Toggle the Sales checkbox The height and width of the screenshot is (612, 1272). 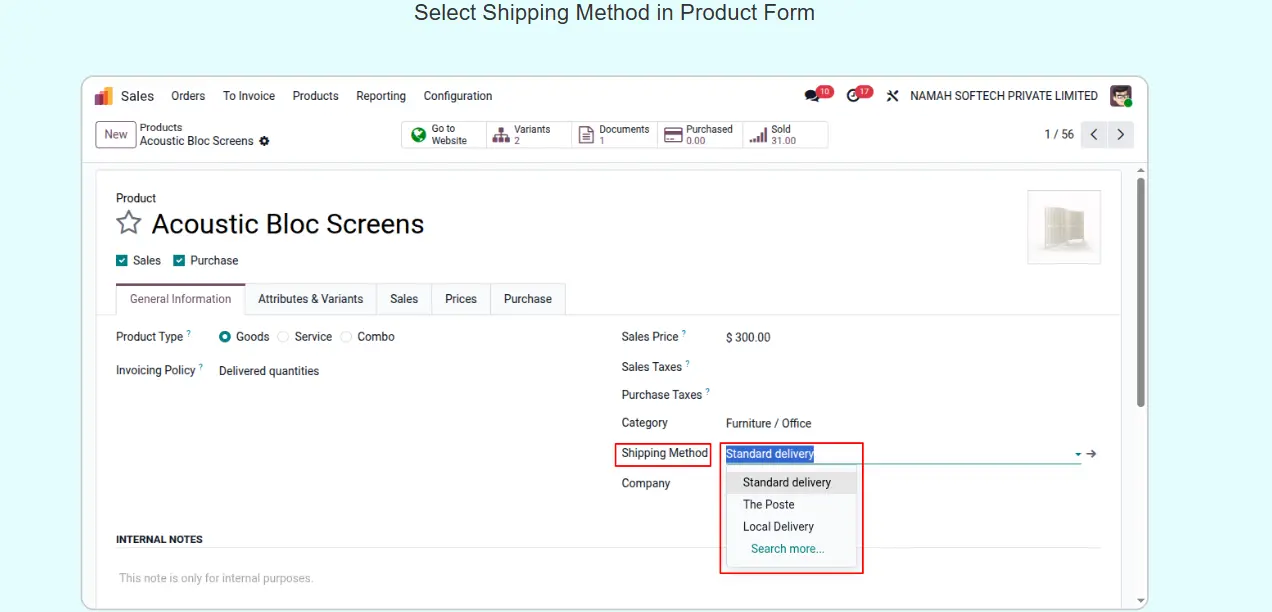[x=123, y=261]
